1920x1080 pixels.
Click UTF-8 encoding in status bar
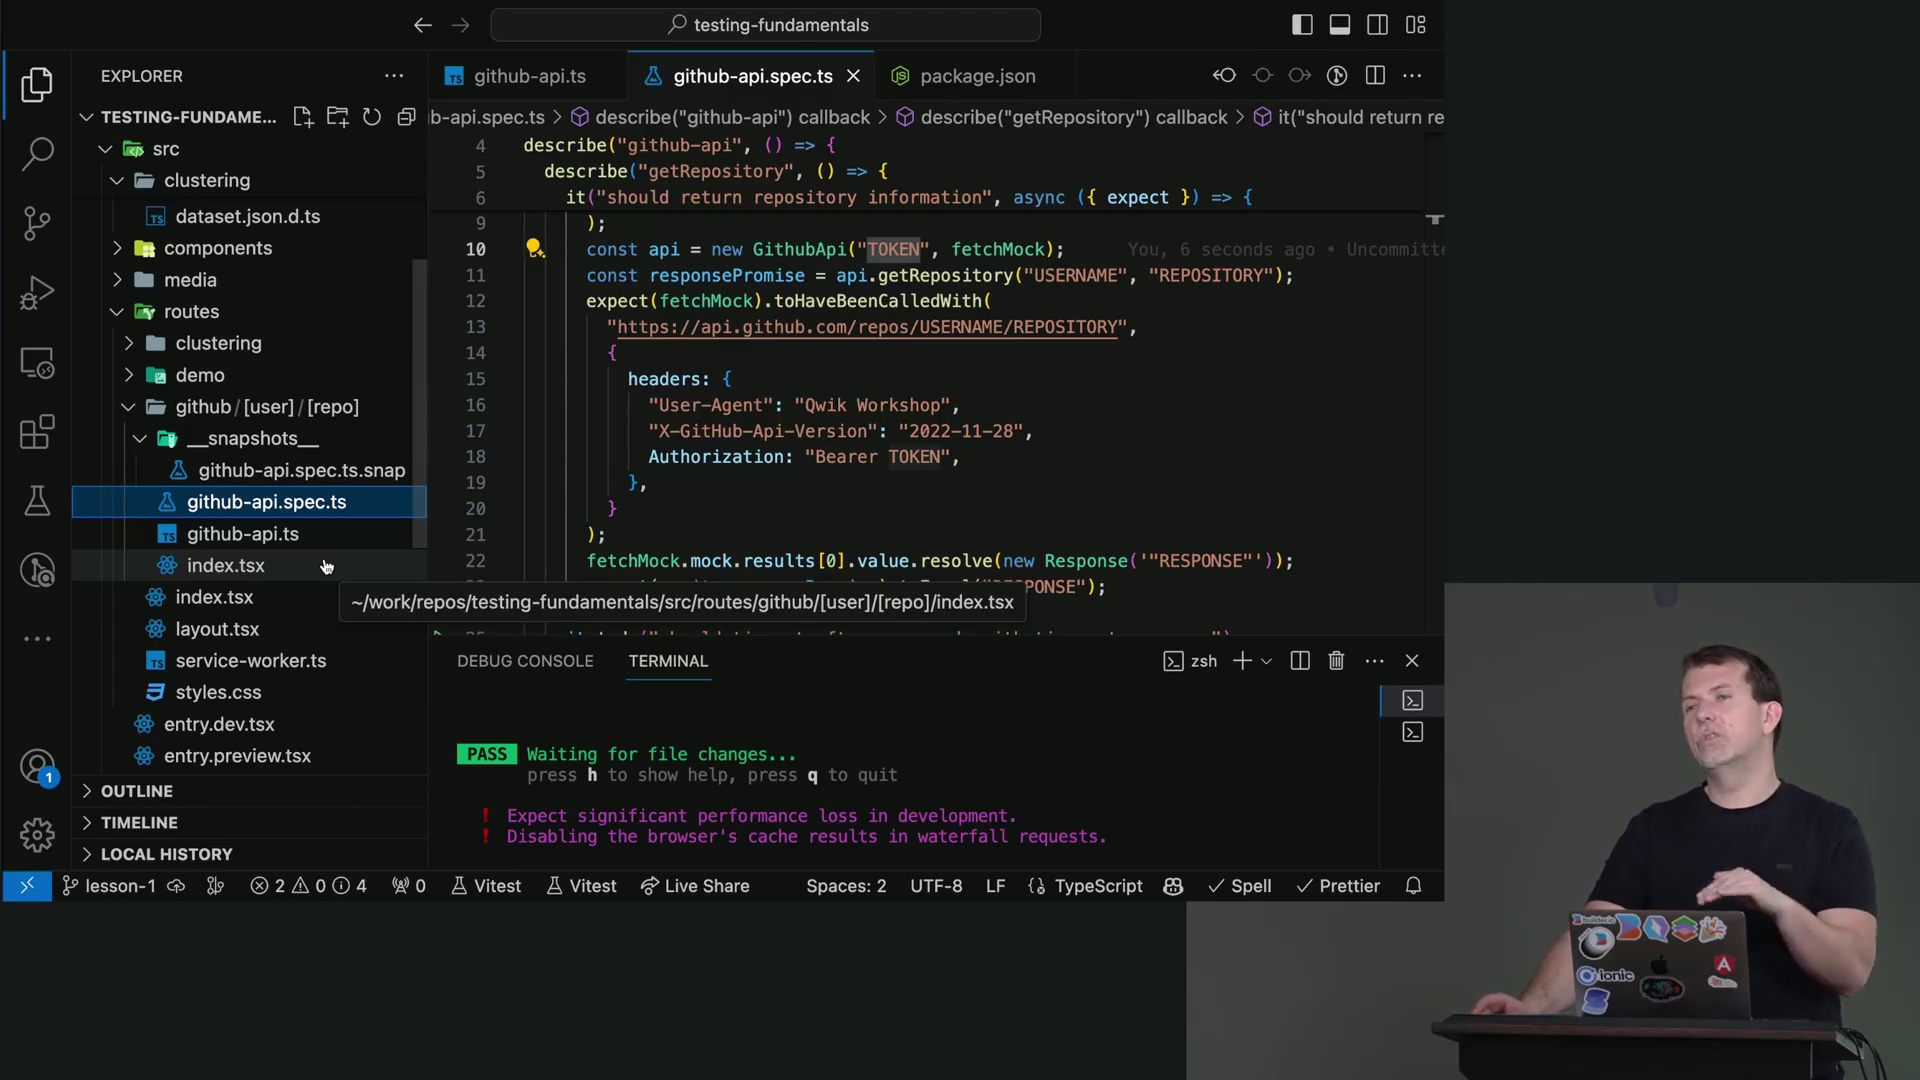936,886
